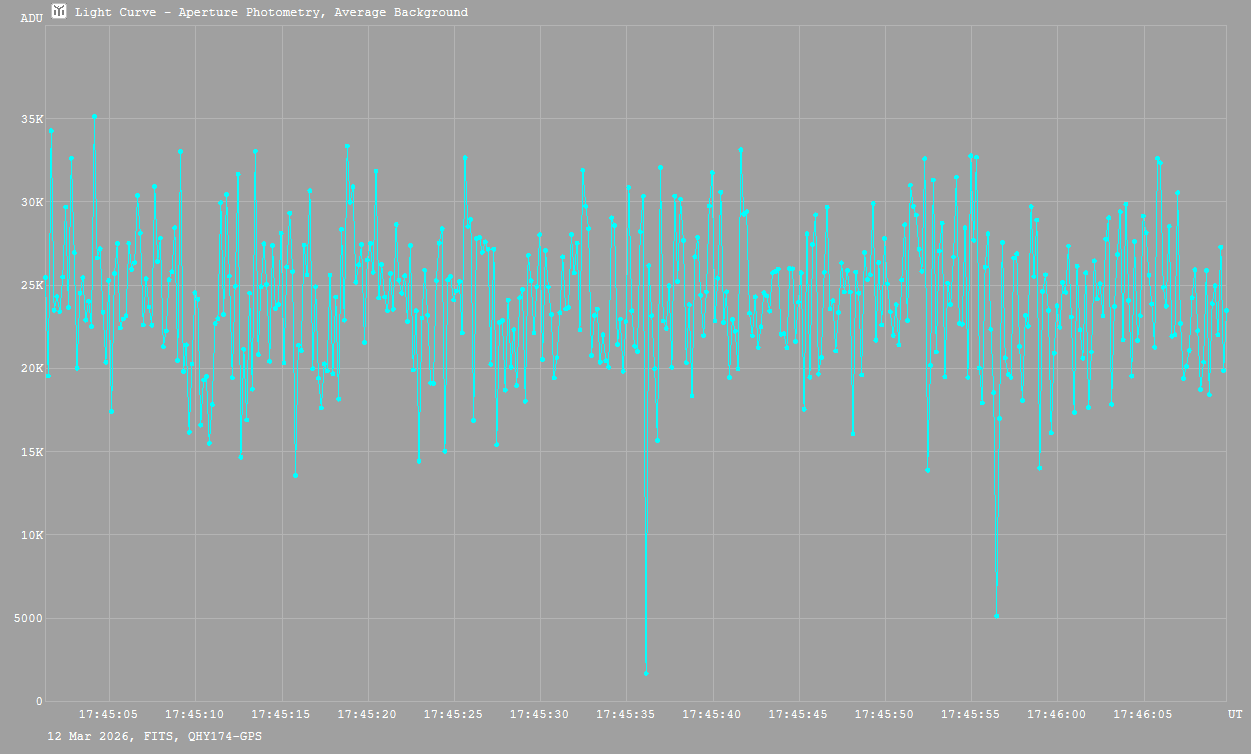Click the light curve app icon beside the title
This screenshot has height=754, width=1251.
pyautogui.click(x=59, y=11)
